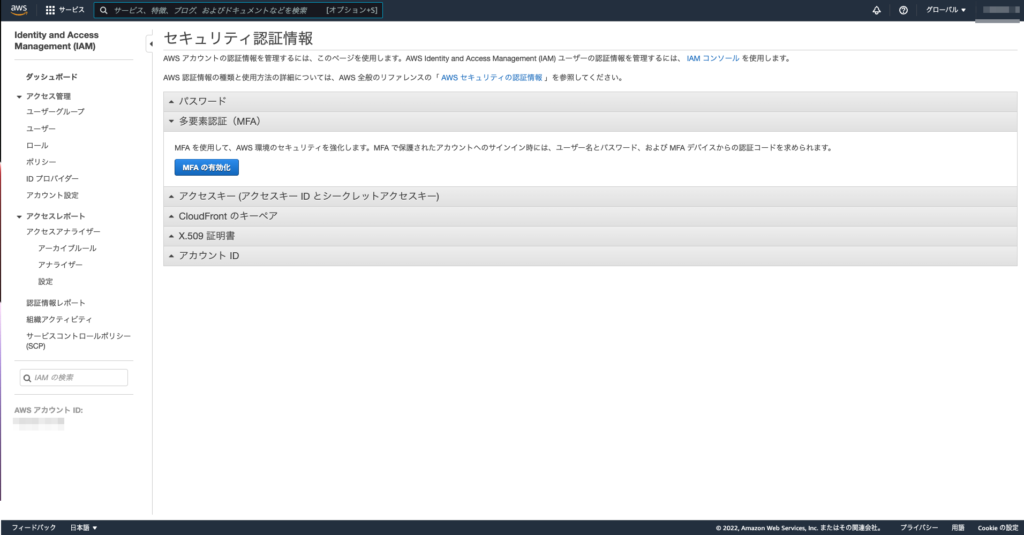Image resolution: width=1024 pixels, height=535 pixels.
Task: Collapse the アクセス管理 sidebar group
Action: pyautogui.click(x=19, y=96)
